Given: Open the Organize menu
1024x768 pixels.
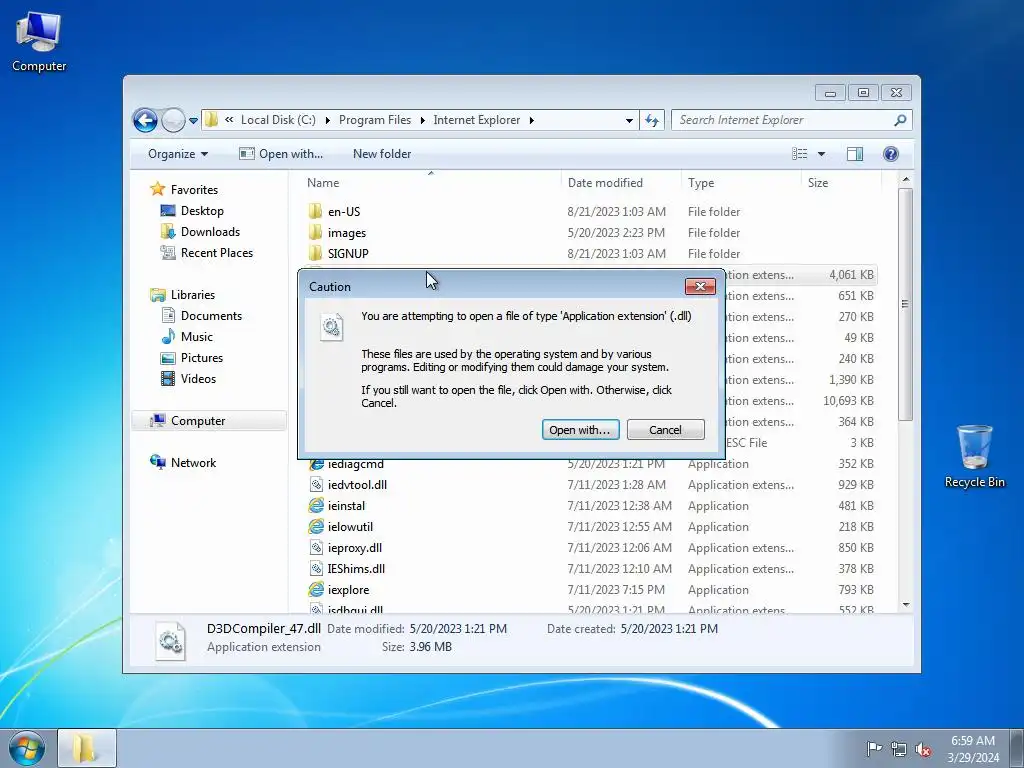Looking at the screenshot, I should point(178,154).
